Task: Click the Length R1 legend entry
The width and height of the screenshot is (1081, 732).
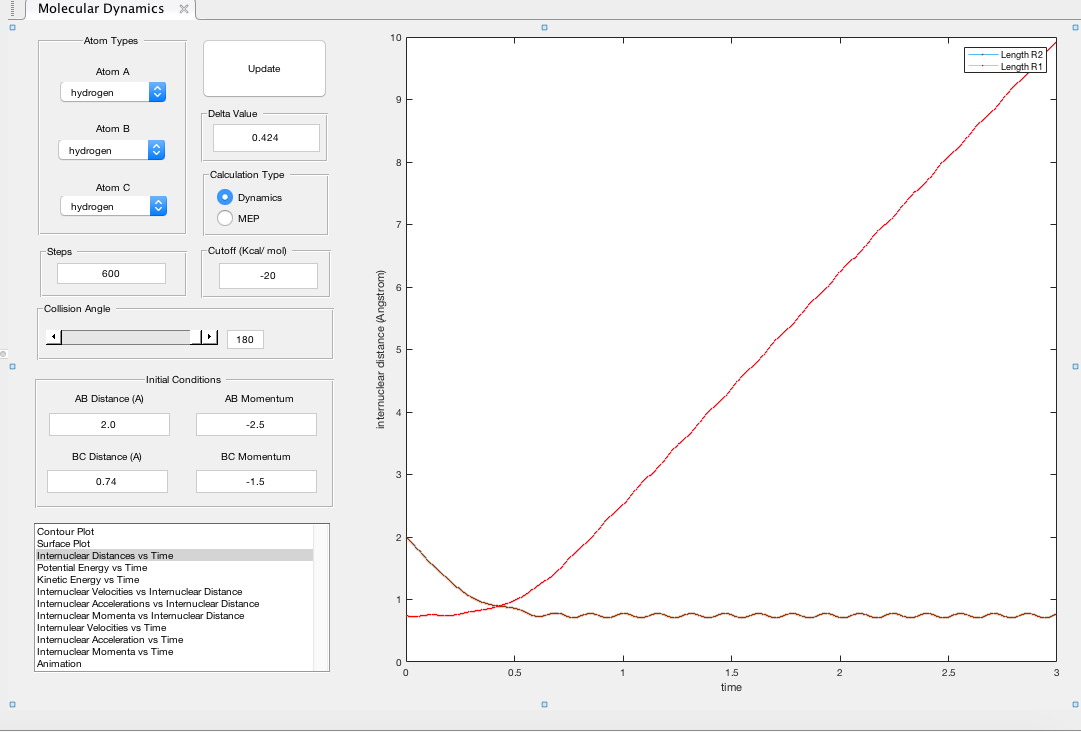Action: [x=1006, y=67]
